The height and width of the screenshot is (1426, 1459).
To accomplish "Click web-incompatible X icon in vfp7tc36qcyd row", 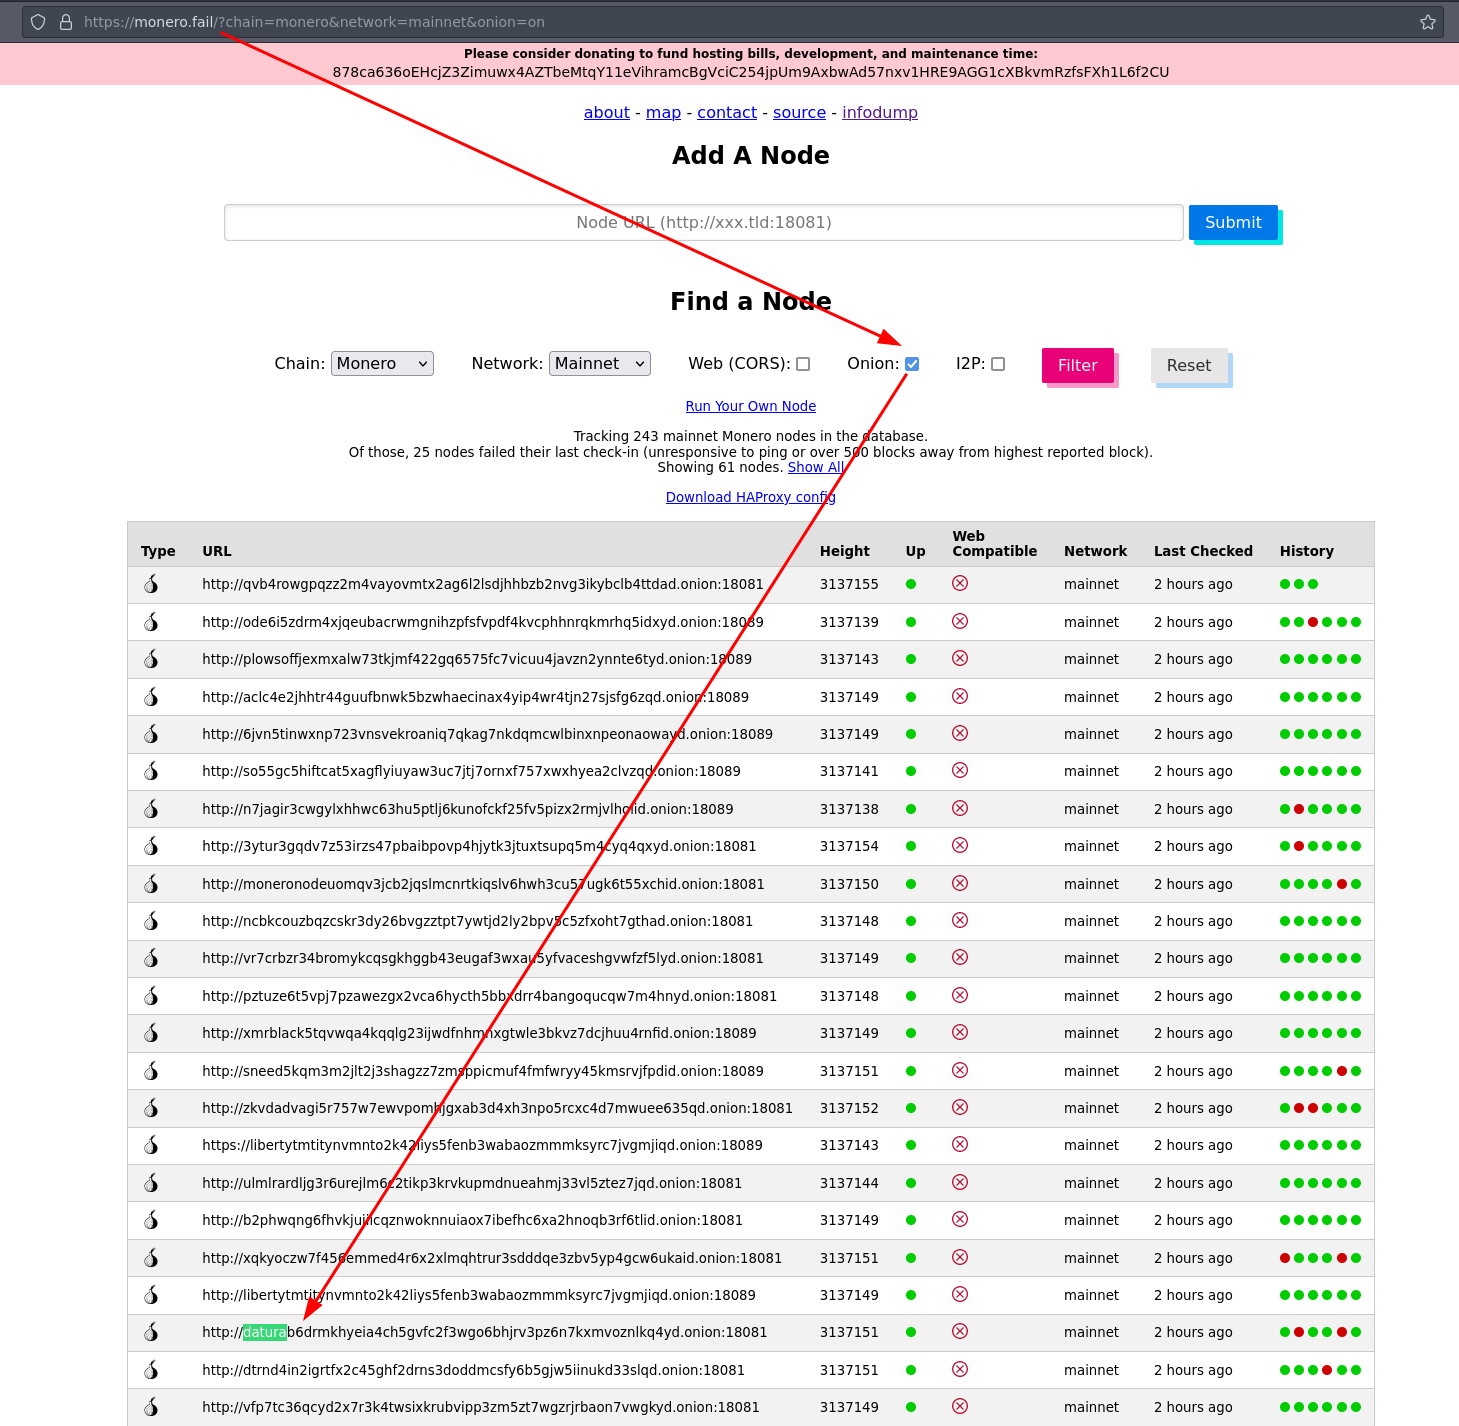I will click(x=960, y=1406).
